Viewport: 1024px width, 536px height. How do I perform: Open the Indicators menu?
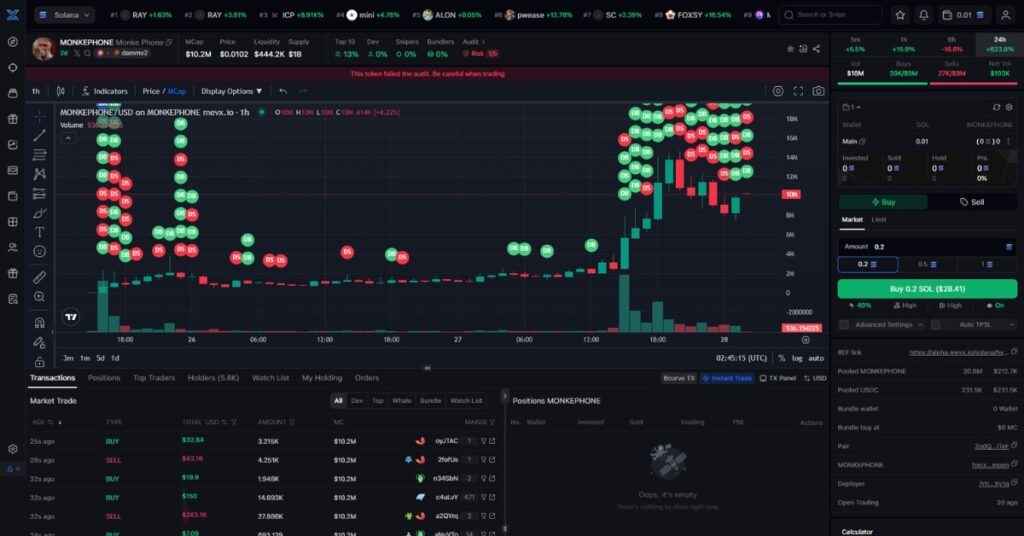104,91
